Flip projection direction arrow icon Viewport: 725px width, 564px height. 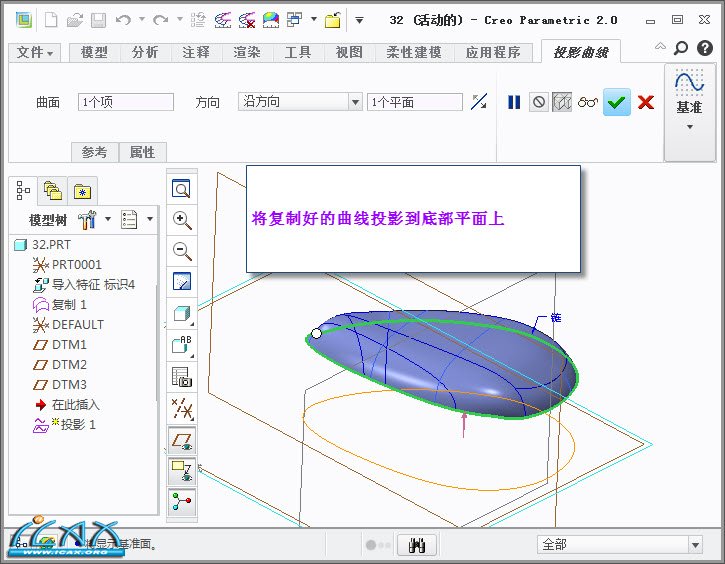coord(479,102)
